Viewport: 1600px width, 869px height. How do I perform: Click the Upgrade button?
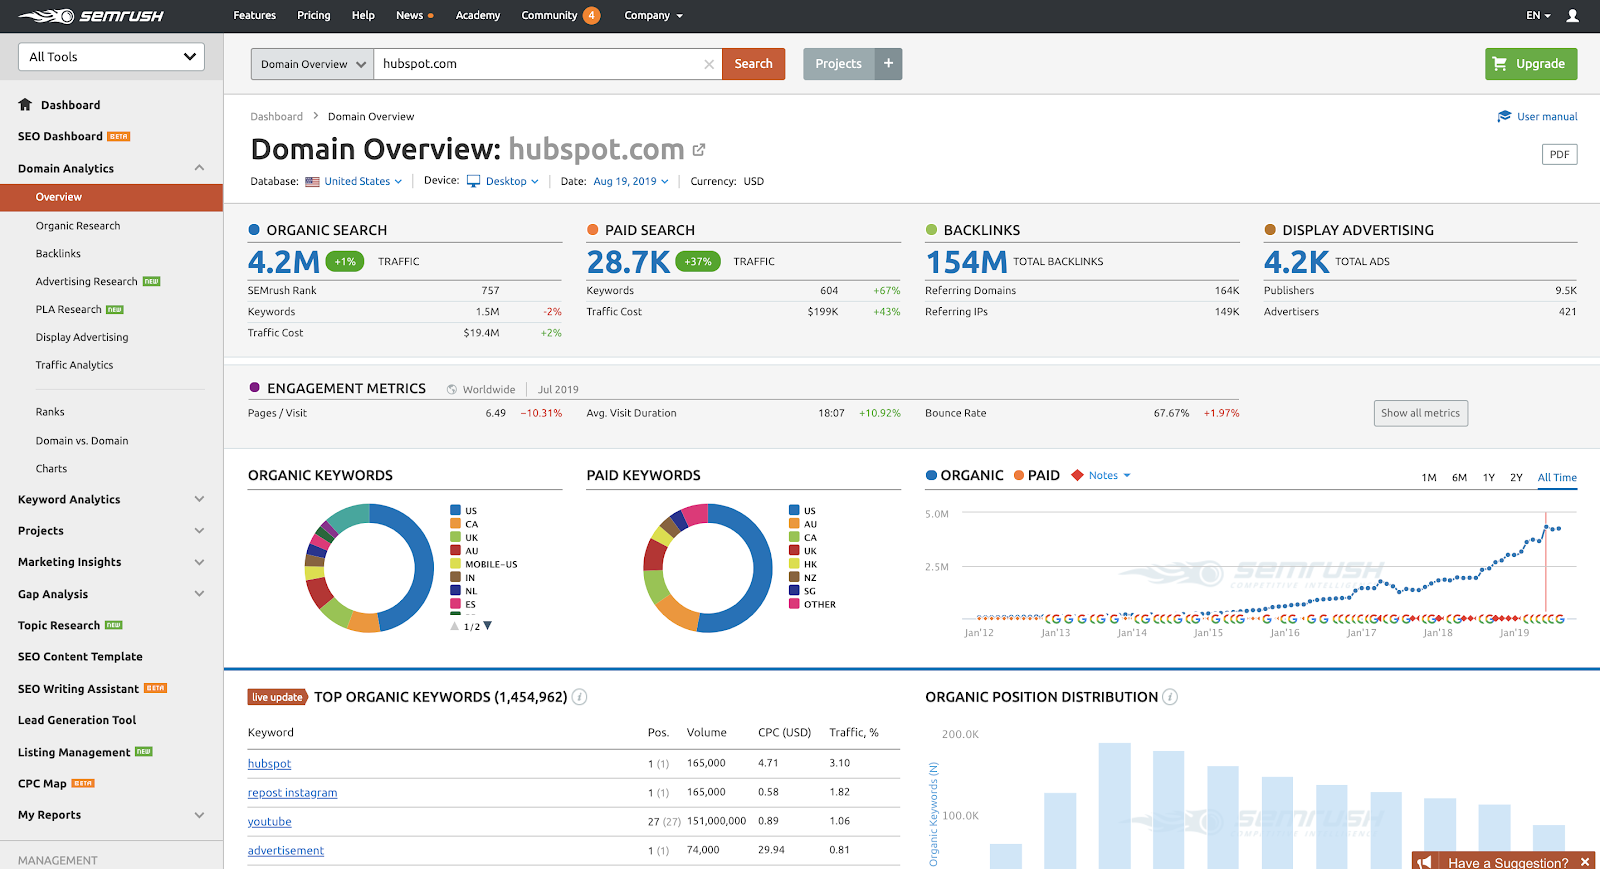(1531, 64)
